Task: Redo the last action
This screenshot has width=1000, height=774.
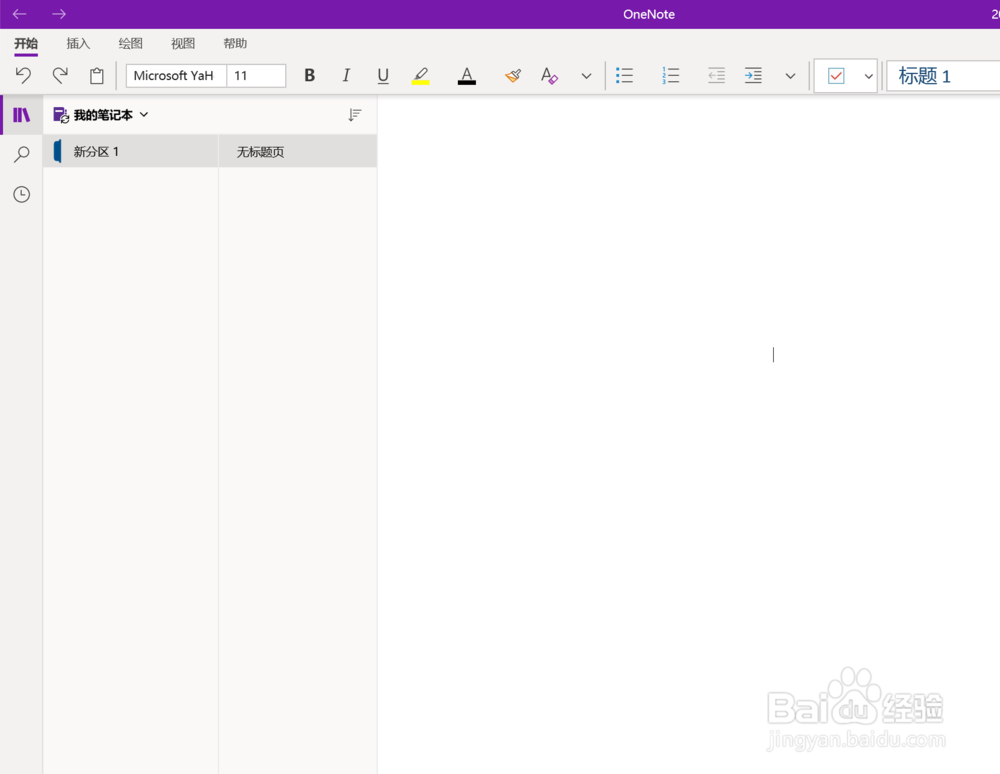Action: [x=60, y=75]
